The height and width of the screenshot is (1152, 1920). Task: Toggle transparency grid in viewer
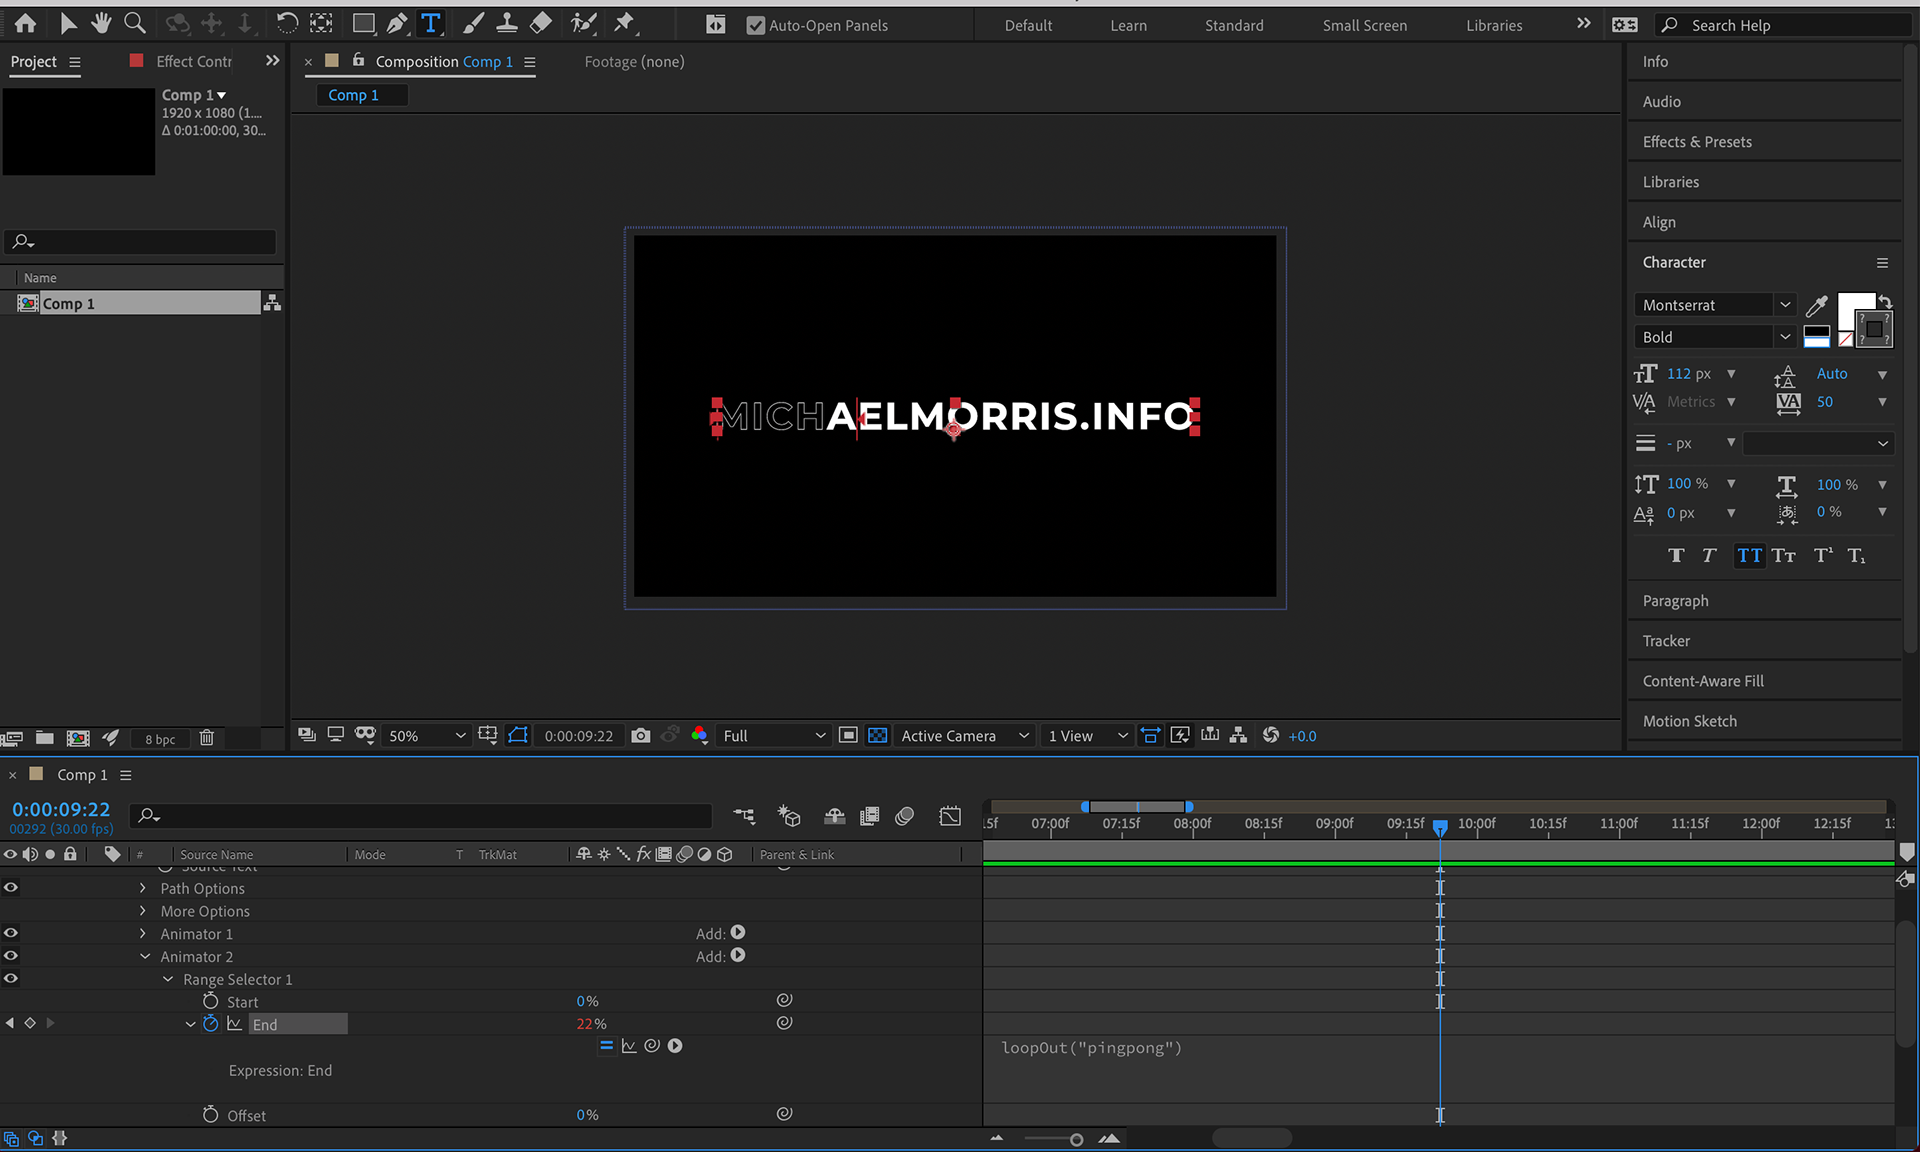tap(877, 735)
